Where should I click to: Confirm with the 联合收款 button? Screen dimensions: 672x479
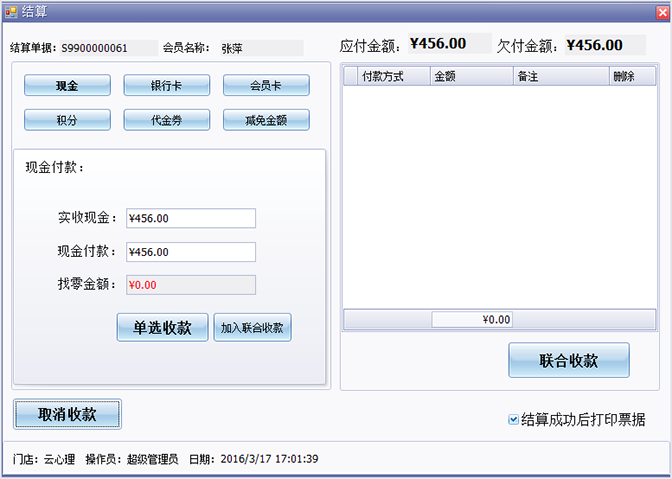tap(569, 360)
